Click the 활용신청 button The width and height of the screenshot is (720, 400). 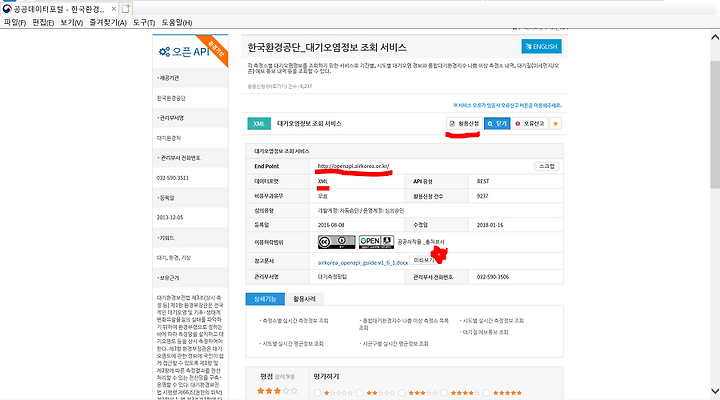464,124
